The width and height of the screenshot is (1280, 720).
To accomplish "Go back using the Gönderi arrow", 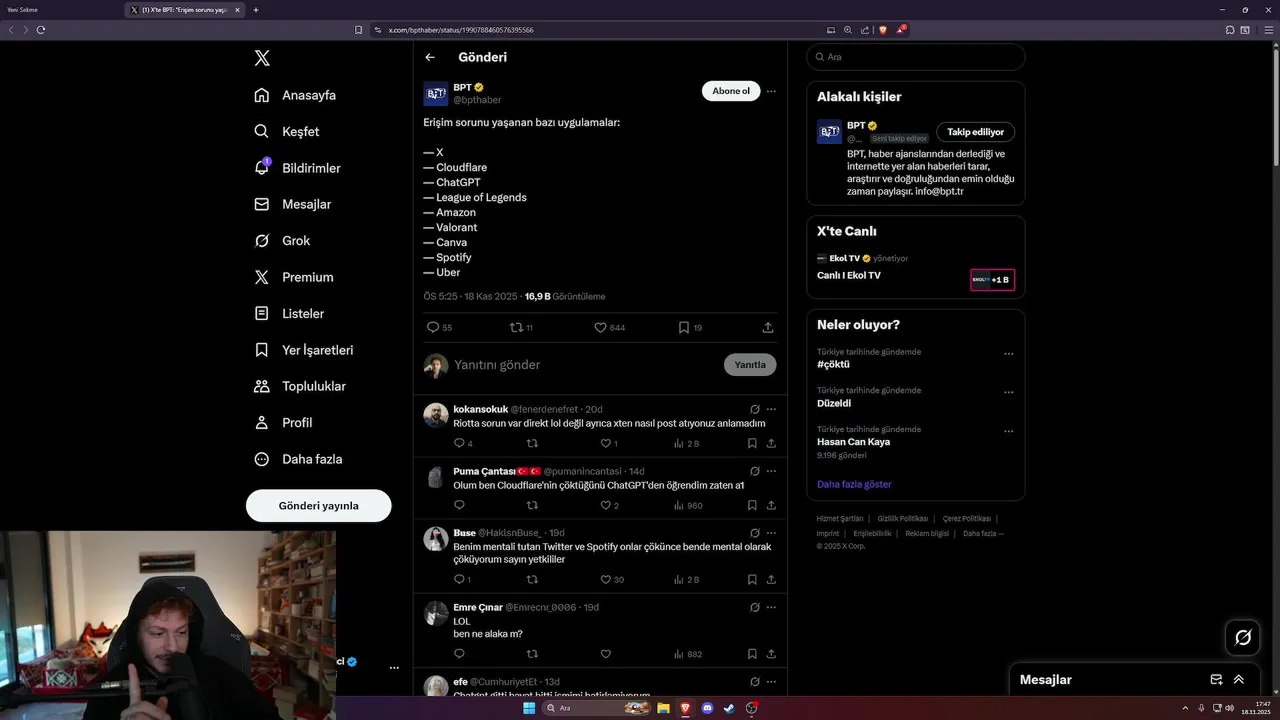I will tap(430, 57).
